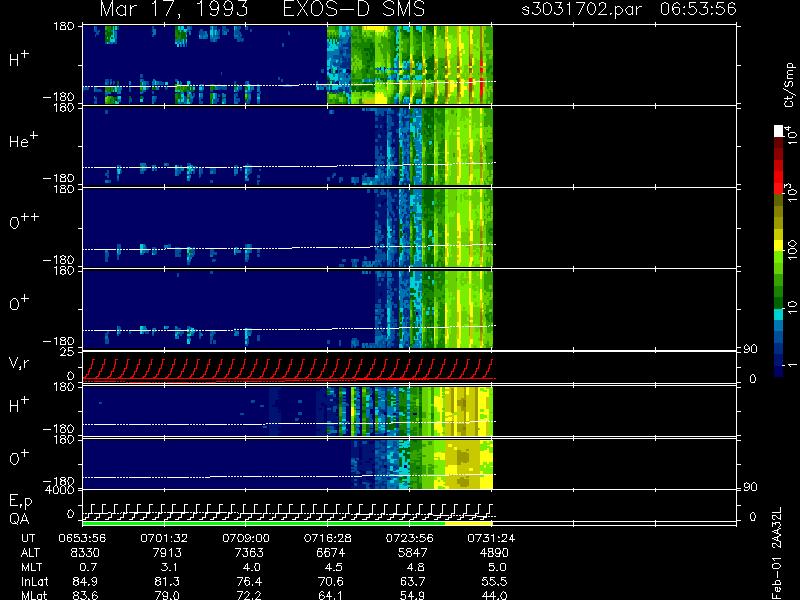Image resolution: width=800 pixels, height=600 pixels.
Task: Click the UT value "0723:56"
Action: (409, 538)
